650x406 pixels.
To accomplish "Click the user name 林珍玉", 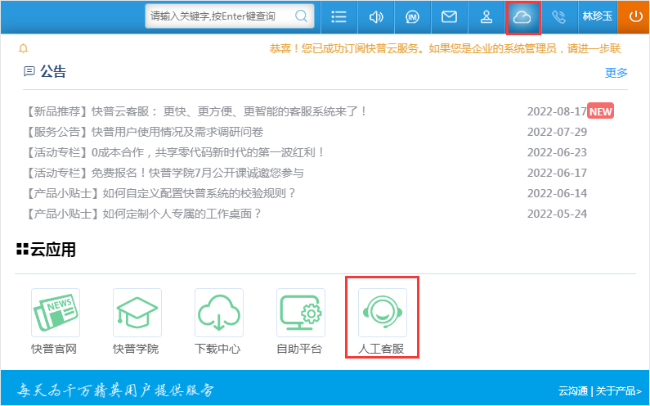I will pyautogui.click(x=596, y=17).
